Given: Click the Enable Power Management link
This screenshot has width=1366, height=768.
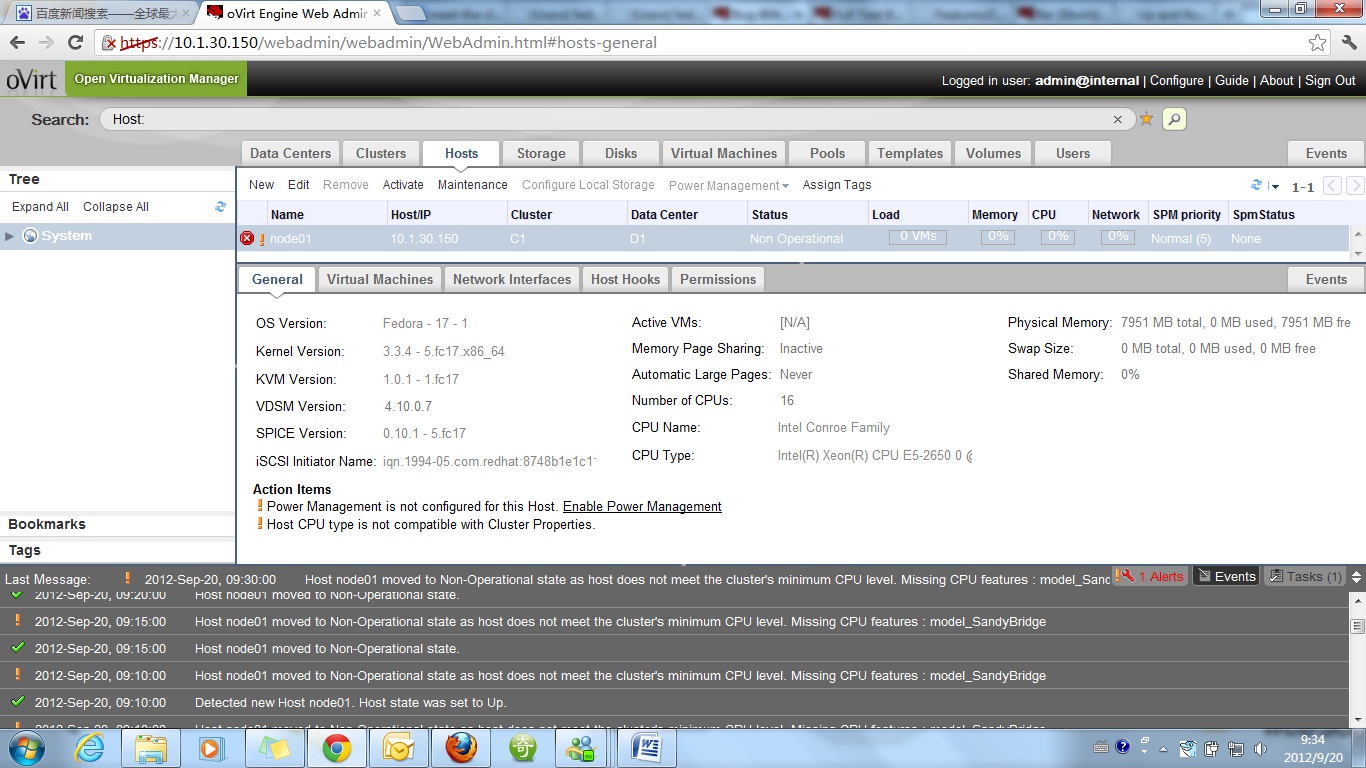Looking at the screenshot, I should 642,507.
